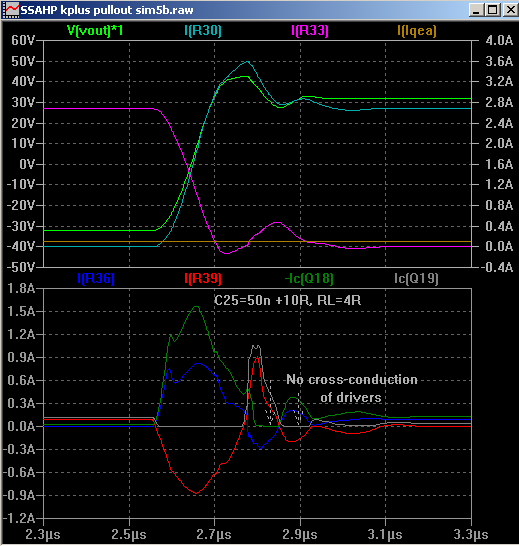Screen dimensions: 519x546
Task: Select the -Ic(Q18) trace label
Action: click(x=309, y=278)
